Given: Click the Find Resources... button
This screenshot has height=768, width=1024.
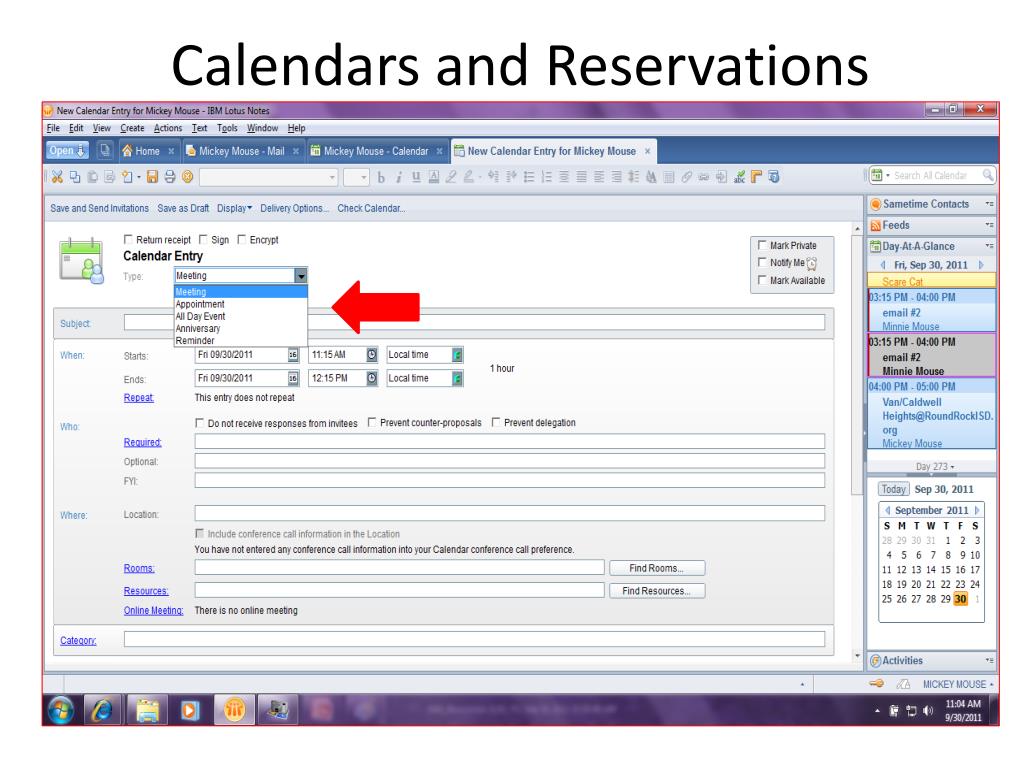Looking at the screenshot, I should point(657,591).
